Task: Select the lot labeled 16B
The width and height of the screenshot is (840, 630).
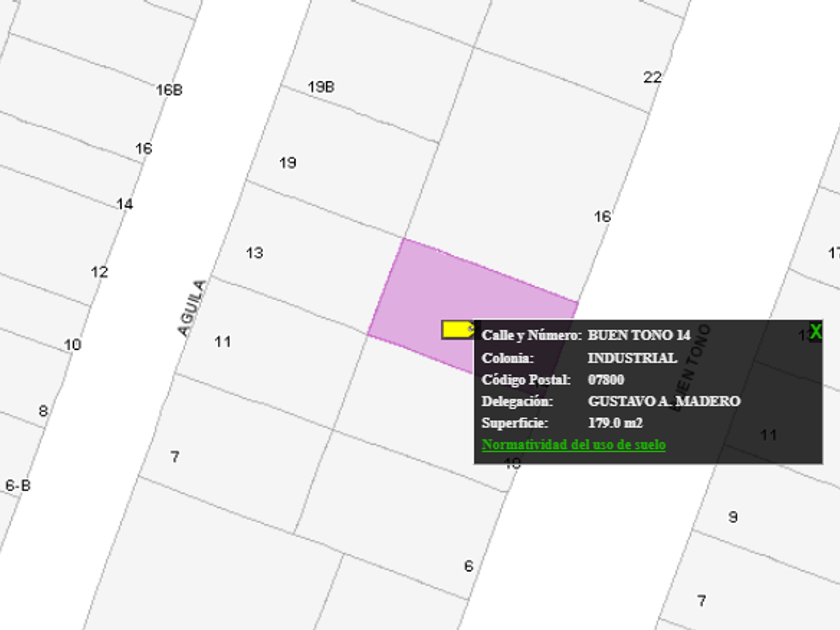Action: point(169,90)
